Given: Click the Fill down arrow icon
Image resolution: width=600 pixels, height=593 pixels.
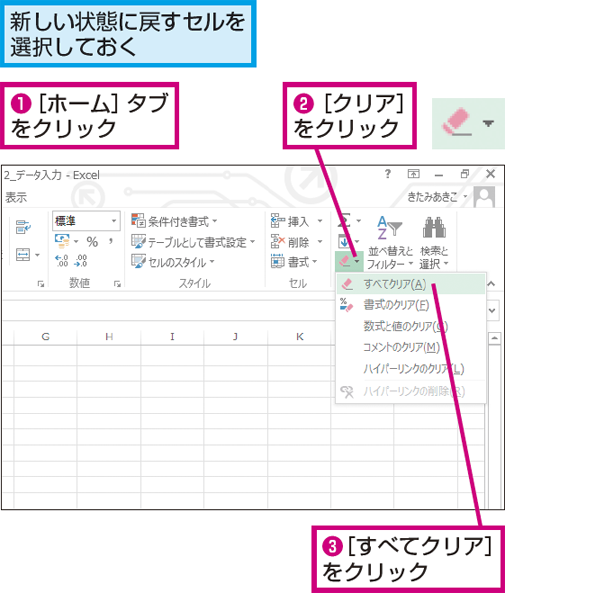Looking at the screenshot, I should click(344, 241).
